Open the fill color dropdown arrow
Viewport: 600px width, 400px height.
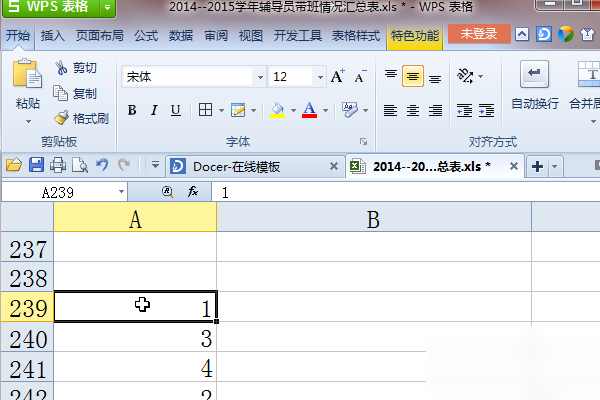(x=293, y=111)
